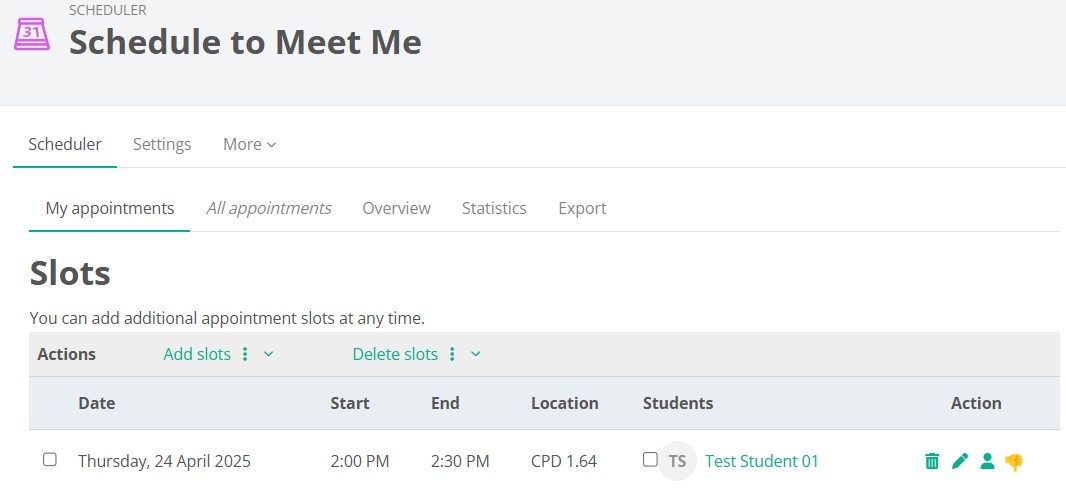Click the three-dot icon beside Delete slots
The image size is (1066, 494).
click(452, 354)
